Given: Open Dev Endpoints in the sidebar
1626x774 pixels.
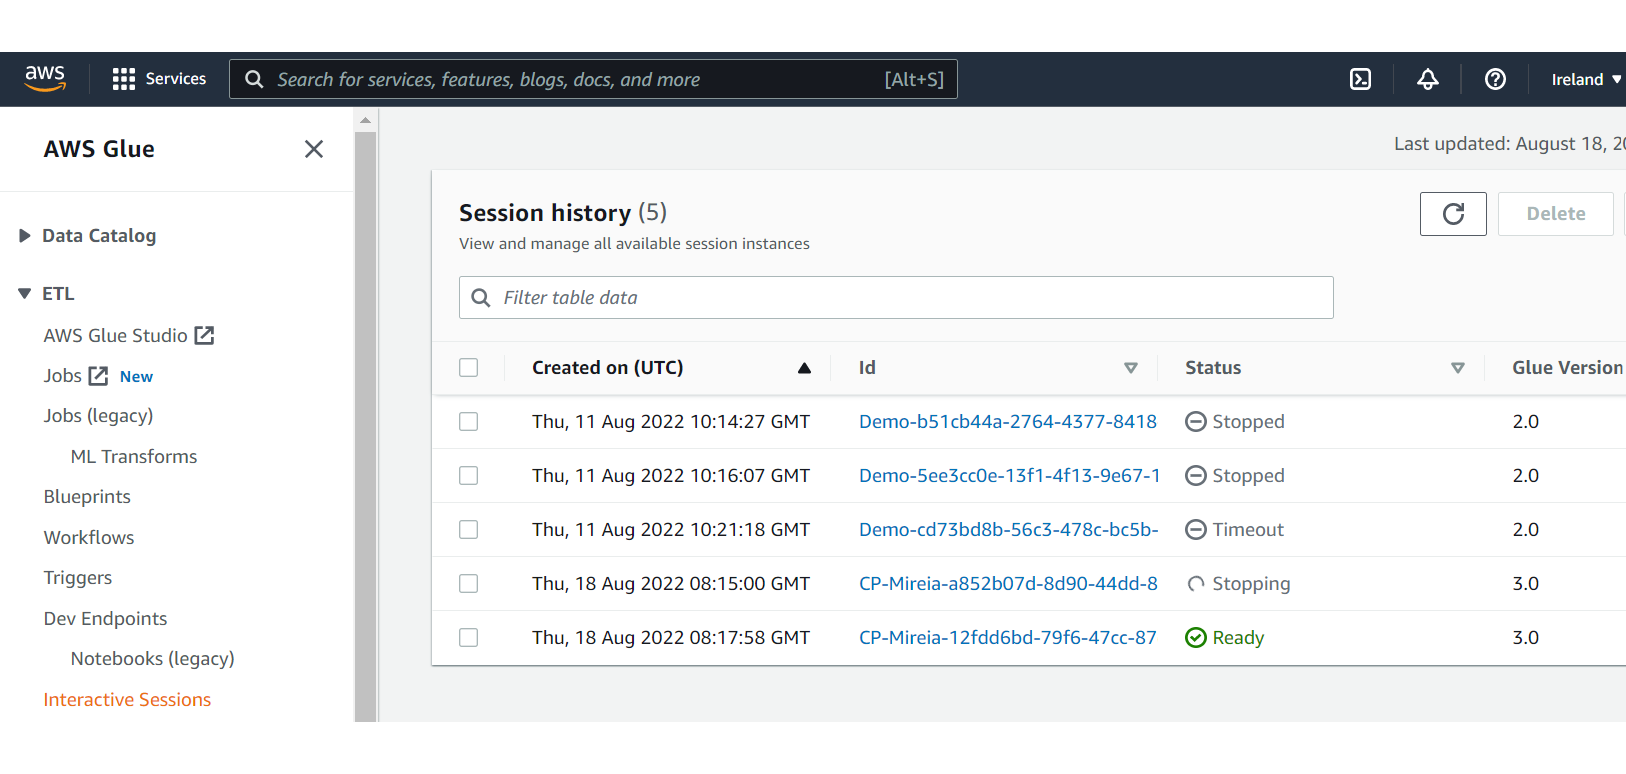Looking at the screenshot, I should [105, 619].
